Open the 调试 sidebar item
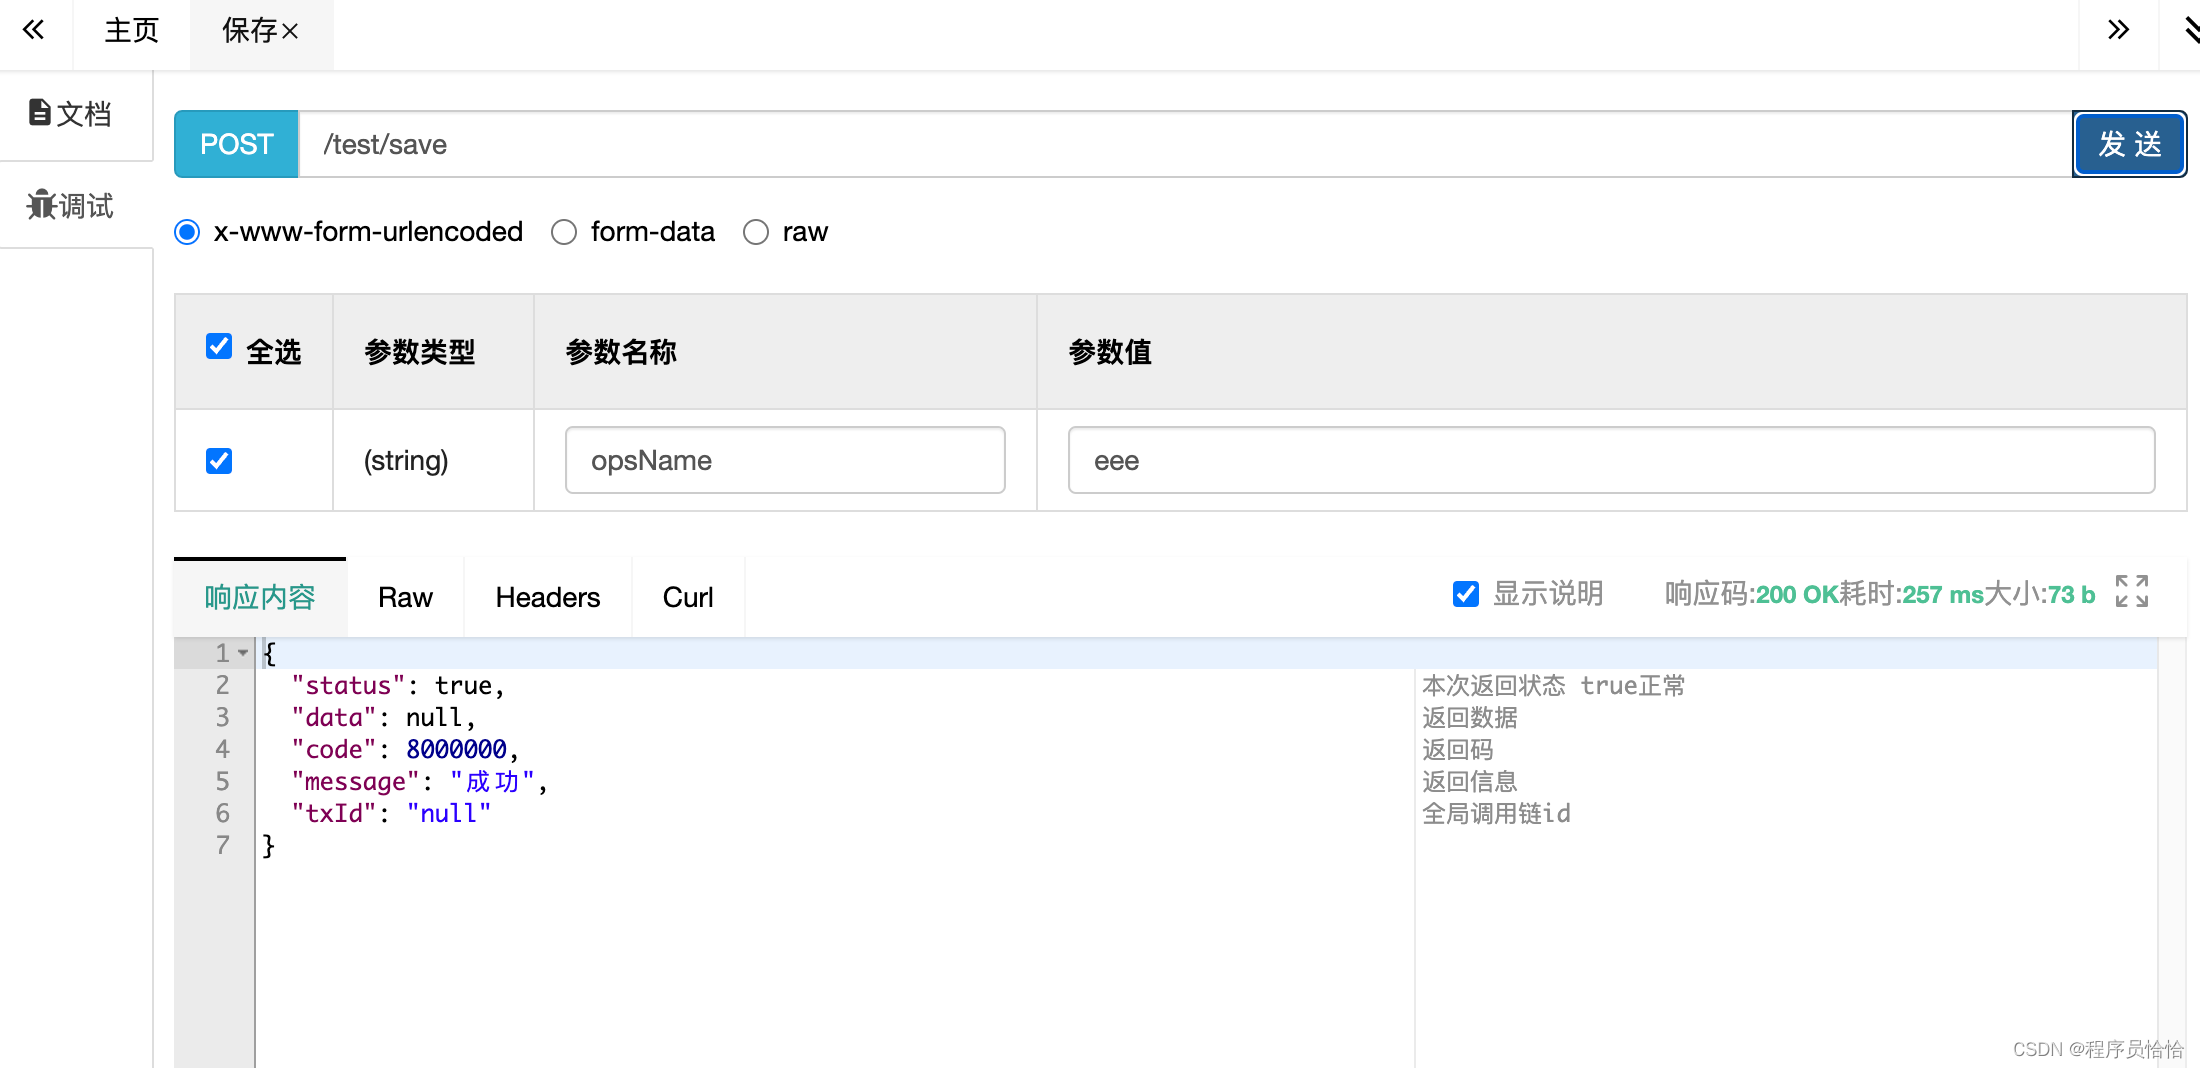Screen dimensions: 2200x1068 [x=70, y=206]
